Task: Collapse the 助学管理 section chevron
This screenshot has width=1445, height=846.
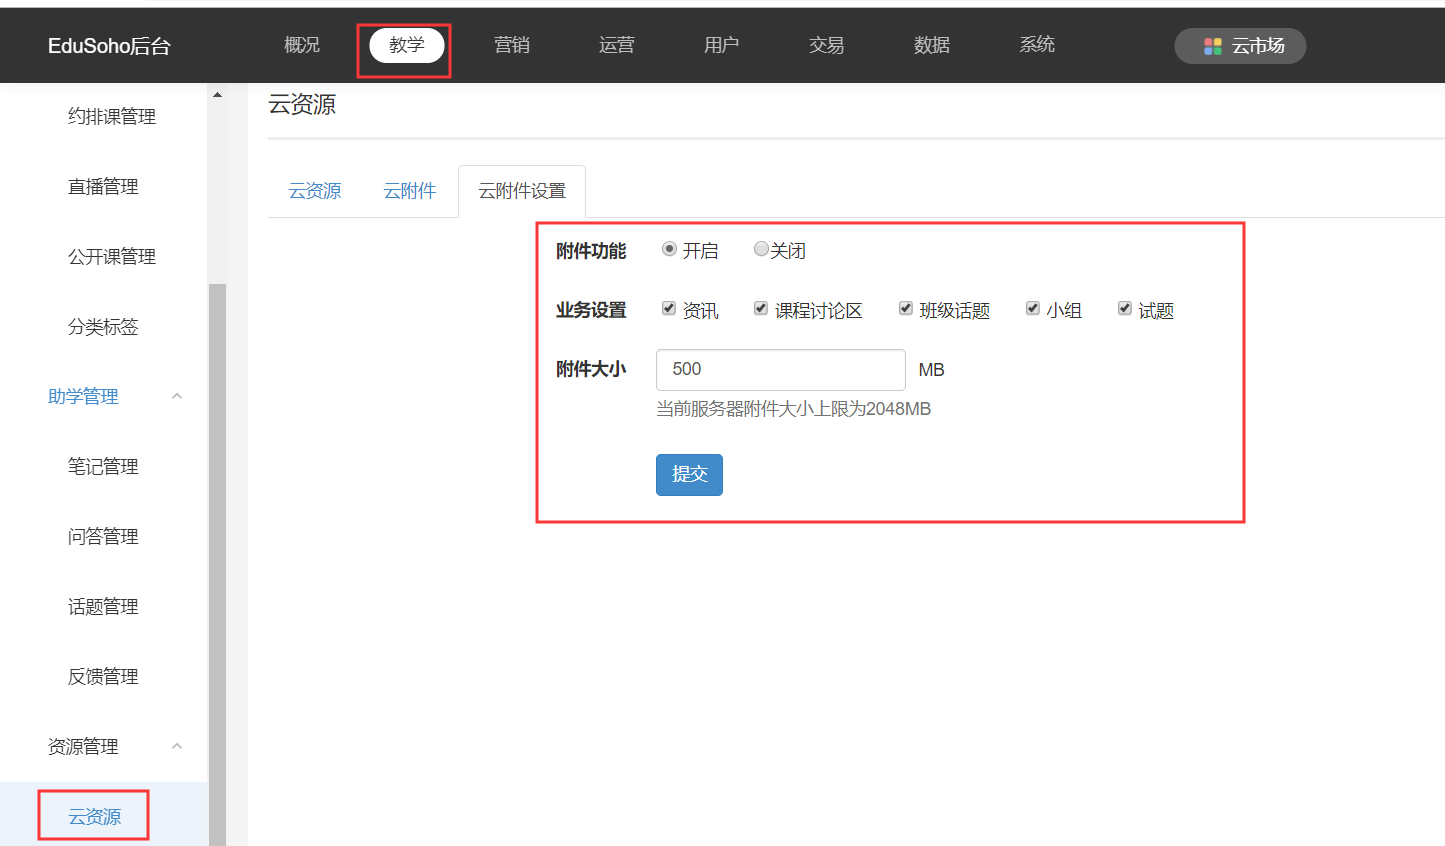Action: (177, 396)
